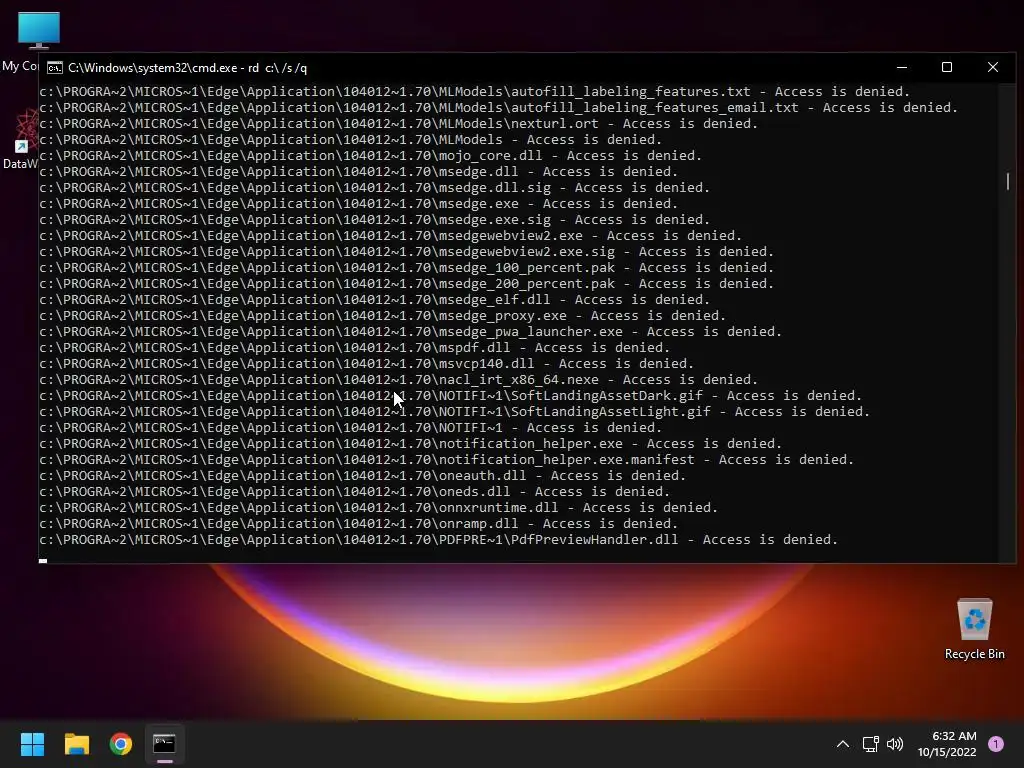
Task: Maximize the Command Prompt window
Action: 947,67
